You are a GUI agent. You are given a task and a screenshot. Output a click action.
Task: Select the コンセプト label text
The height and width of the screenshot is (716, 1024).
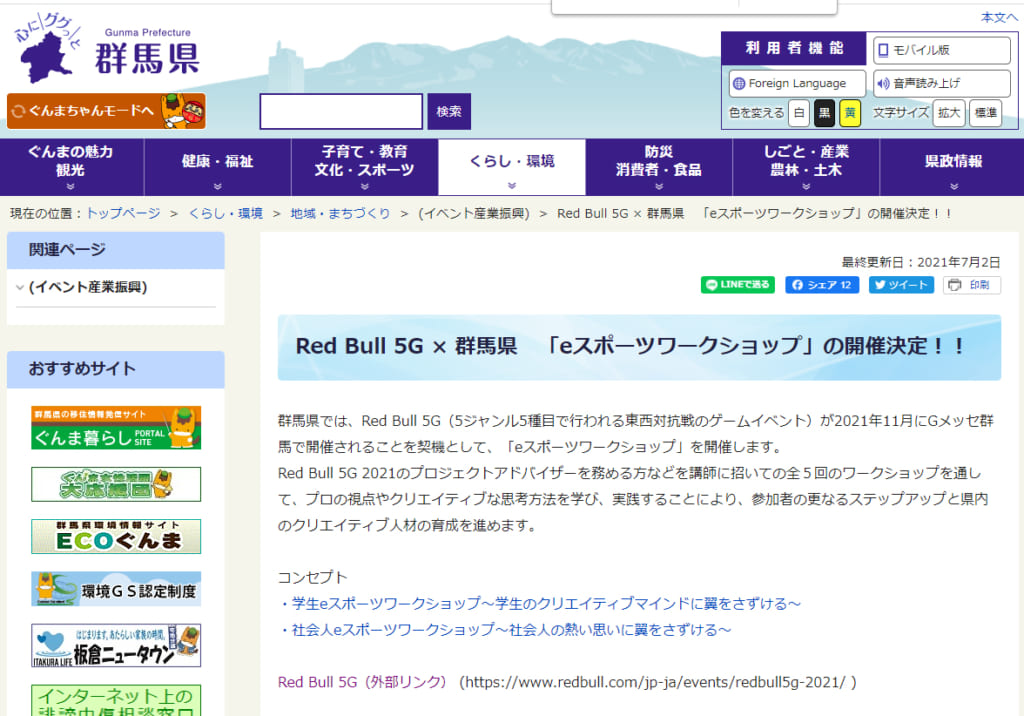click(313, 578)
